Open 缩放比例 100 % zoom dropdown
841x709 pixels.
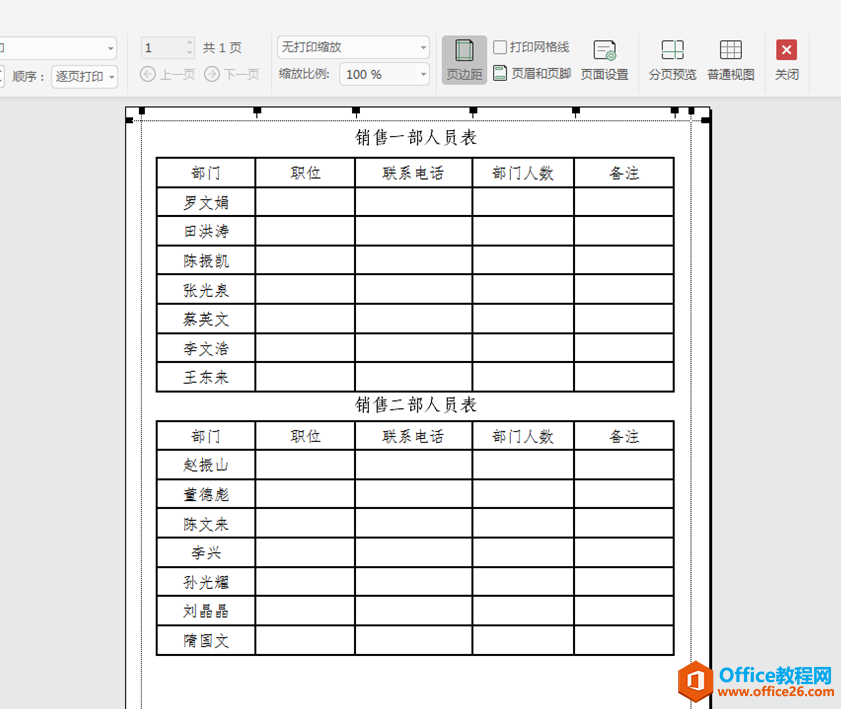(x=384, y=74)
